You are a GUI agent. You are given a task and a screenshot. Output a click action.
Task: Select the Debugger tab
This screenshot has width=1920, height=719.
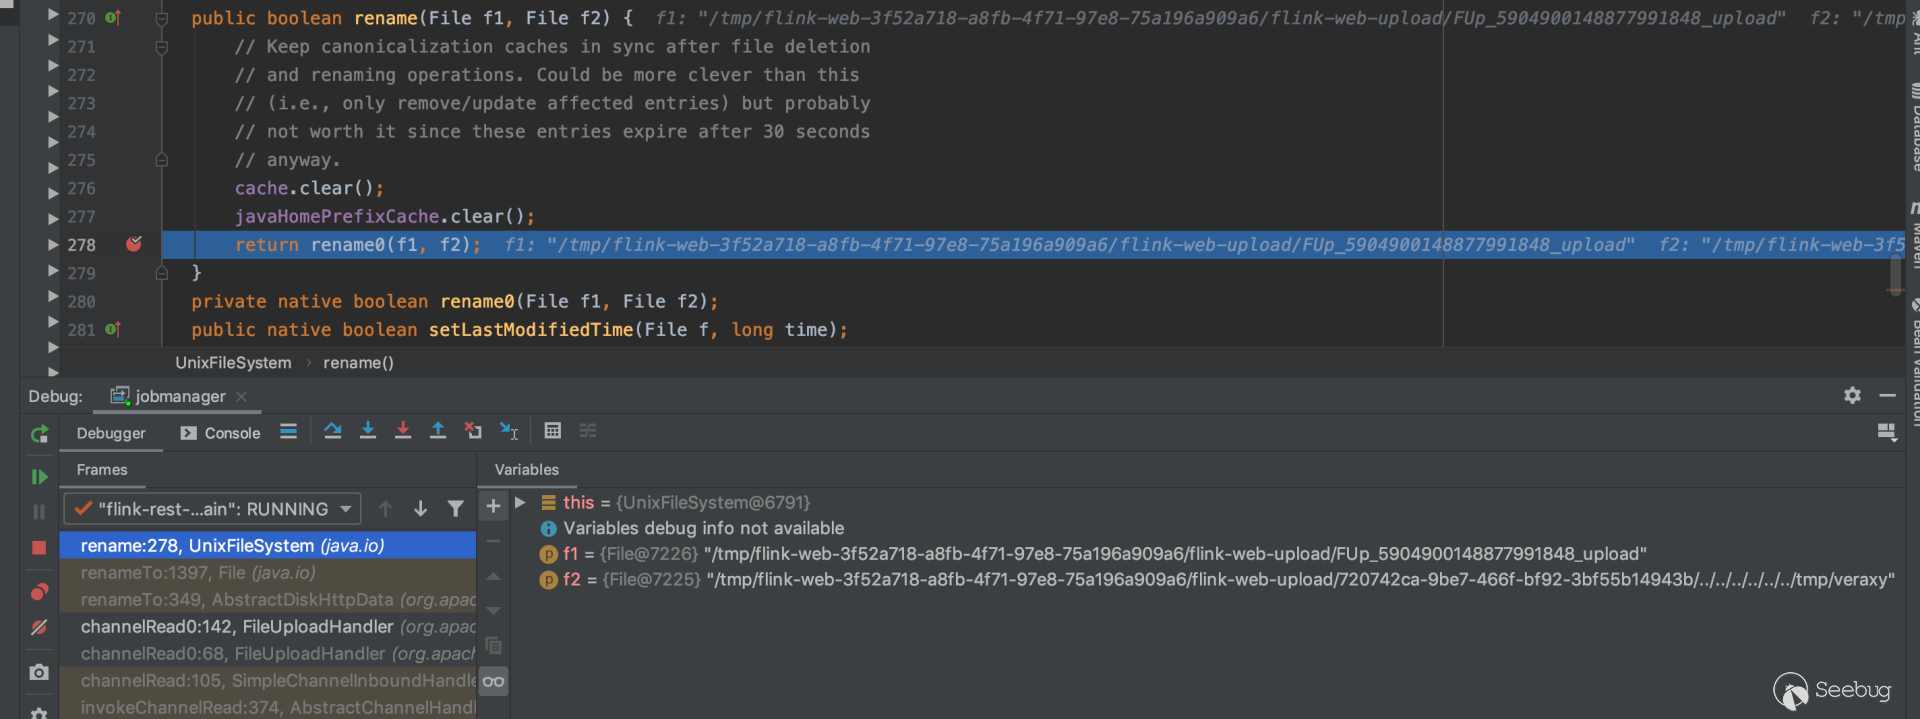tap(111, 433)
